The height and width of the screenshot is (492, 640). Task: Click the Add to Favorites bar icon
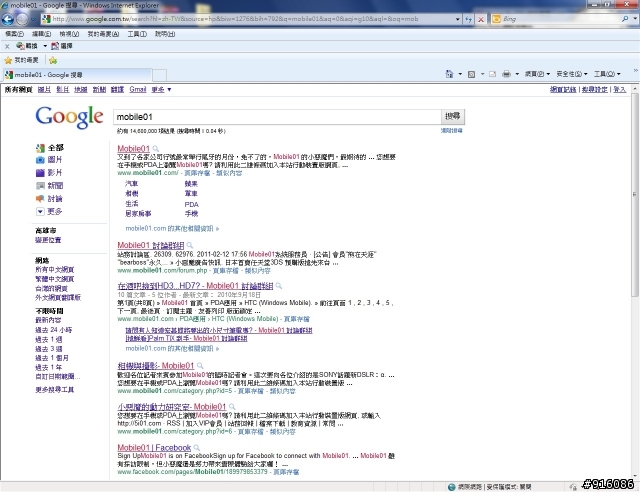point(53,60)
